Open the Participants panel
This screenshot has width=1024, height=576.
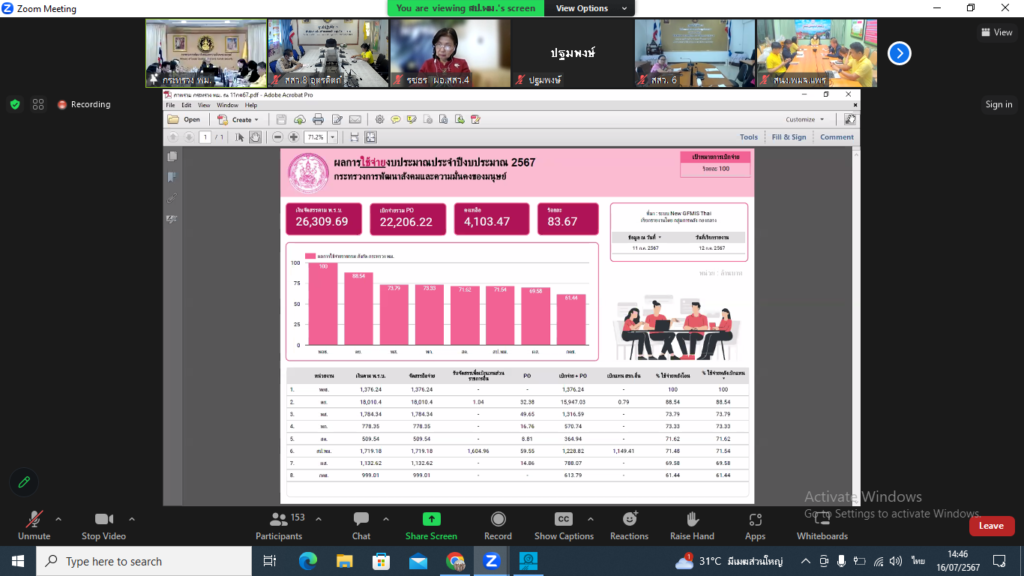tap(280, 526)
